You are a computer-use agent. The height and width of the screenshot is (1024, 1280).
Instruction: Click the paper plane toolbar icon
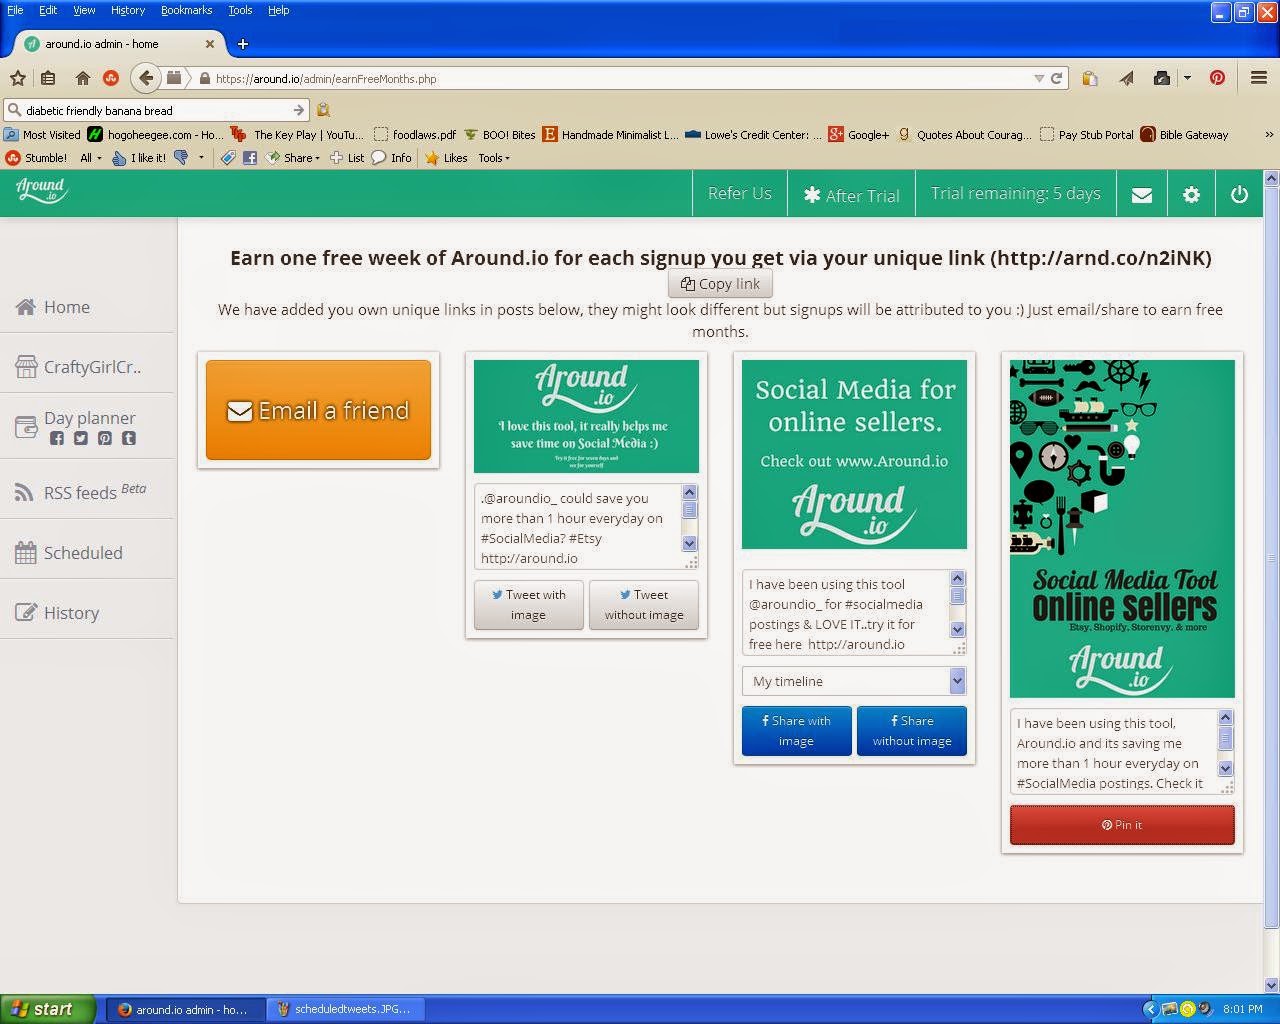pos(1126,78)
